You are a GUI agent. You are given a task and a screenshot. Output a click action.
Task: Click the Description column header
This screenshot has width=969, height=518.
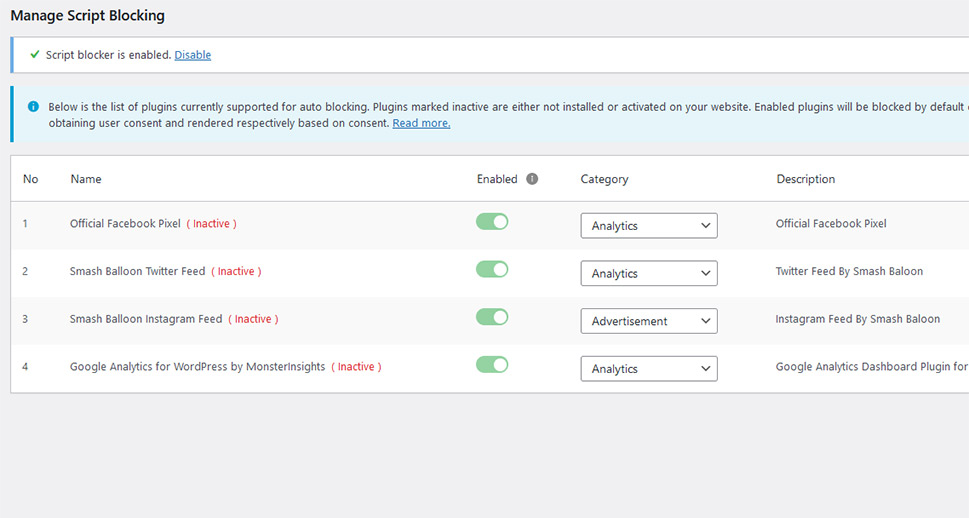[805, 179]
